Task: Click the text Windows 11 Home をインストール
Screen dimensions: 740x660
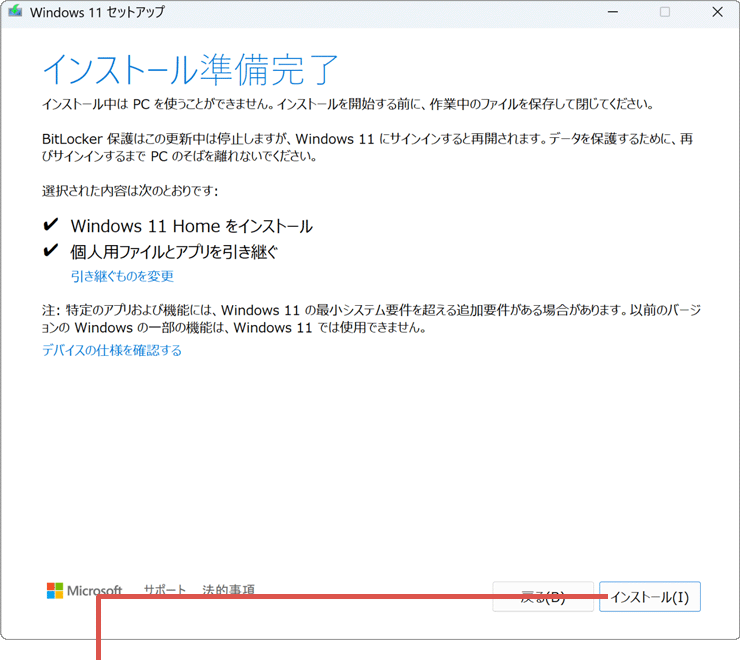Action: (x=192, y=226)
